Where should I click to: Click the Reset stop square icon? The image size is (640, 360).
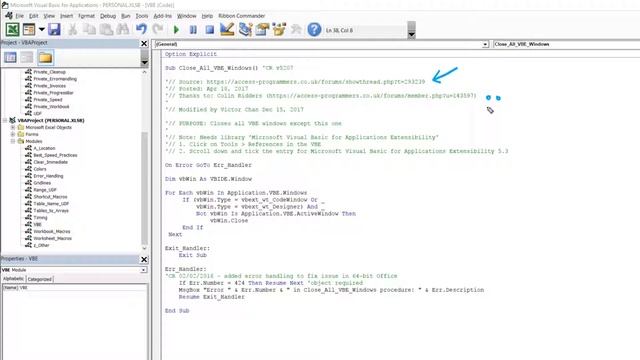coord(210,30)
